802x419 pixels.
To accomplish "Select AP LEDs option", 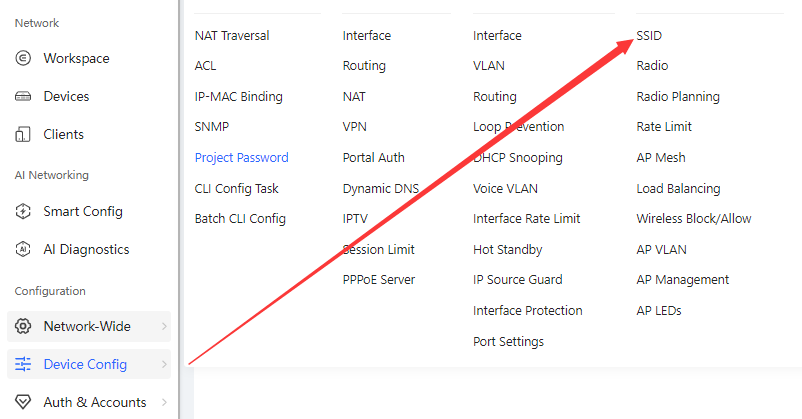I will 659,311.
